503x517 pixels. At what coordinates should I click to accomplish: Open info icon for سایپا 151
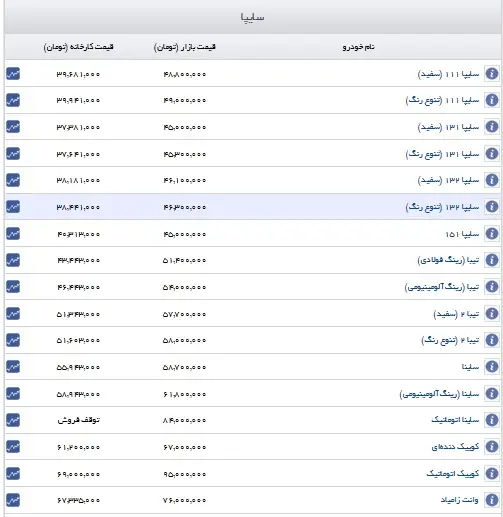[492, 234]
